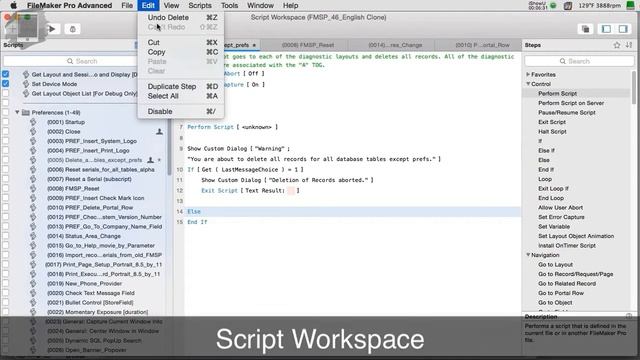
Task: Toggle the right steps pane icon
Action: pos(623,29)
